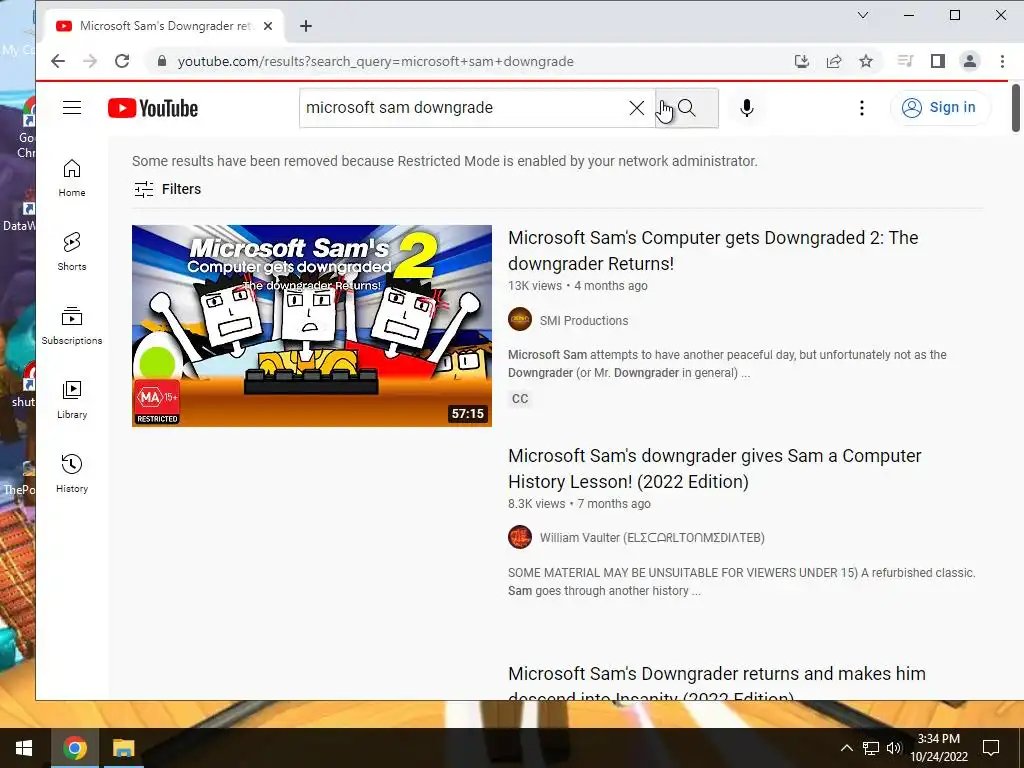
Task: Show hidden system tray icons
Action: [846, 748]
